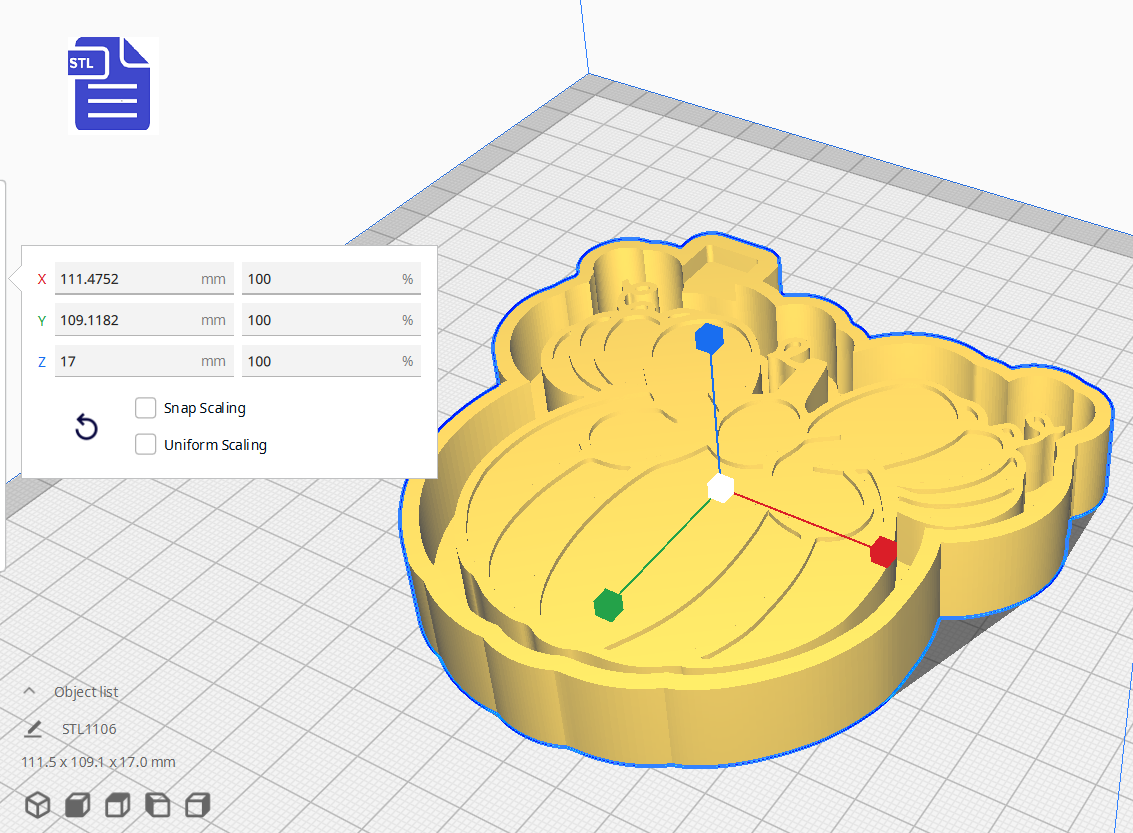
Task: Click the X scale value input field
Action: [x=143, y=279]
